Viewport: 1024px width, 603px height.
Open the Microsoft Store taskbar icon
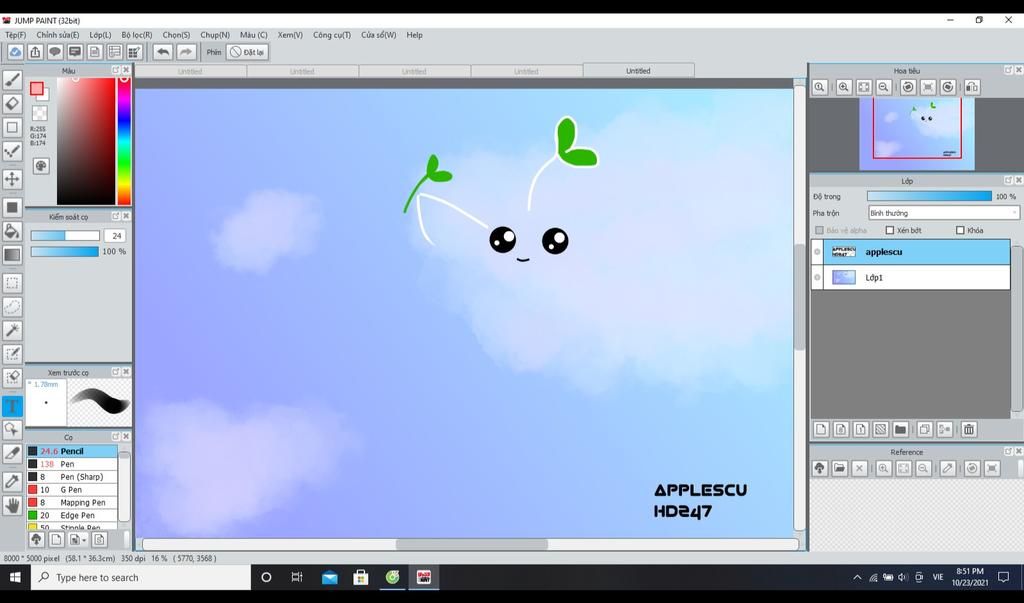tap(360, 577)
